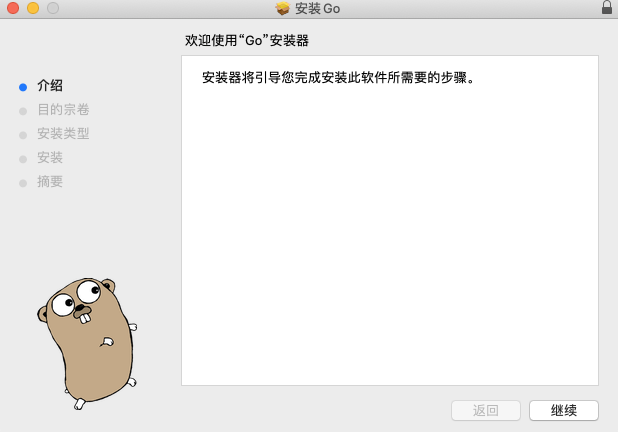Select the 目的宗卷 step in sidebar
The image size is (618, 432).
click(x=63, y=110)
